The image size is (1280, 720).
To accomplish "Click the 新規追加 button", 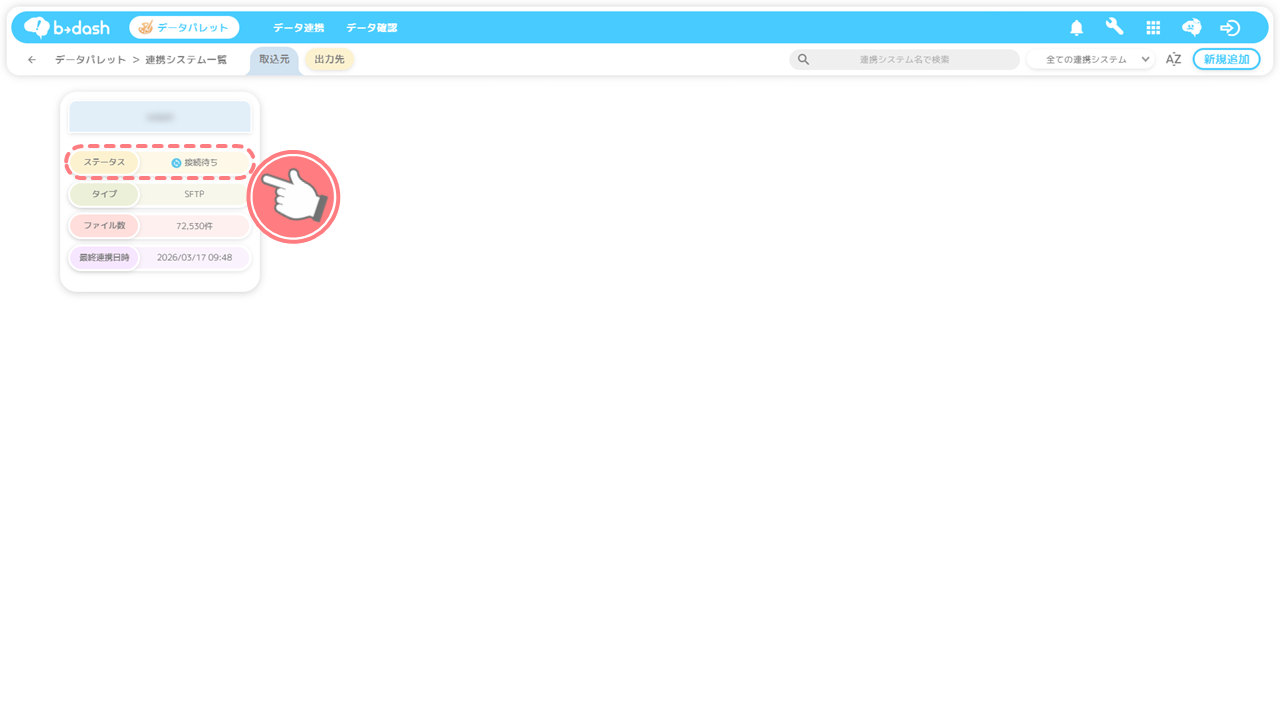I will point(1226,60).
